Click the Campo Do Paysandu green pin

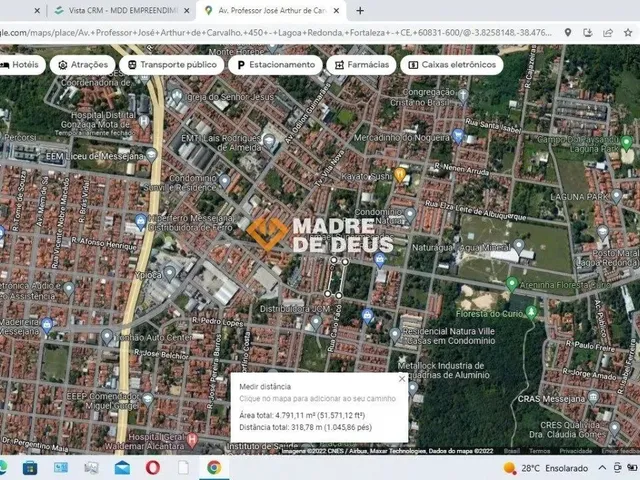pyautogui.click(x=627, y=143)
